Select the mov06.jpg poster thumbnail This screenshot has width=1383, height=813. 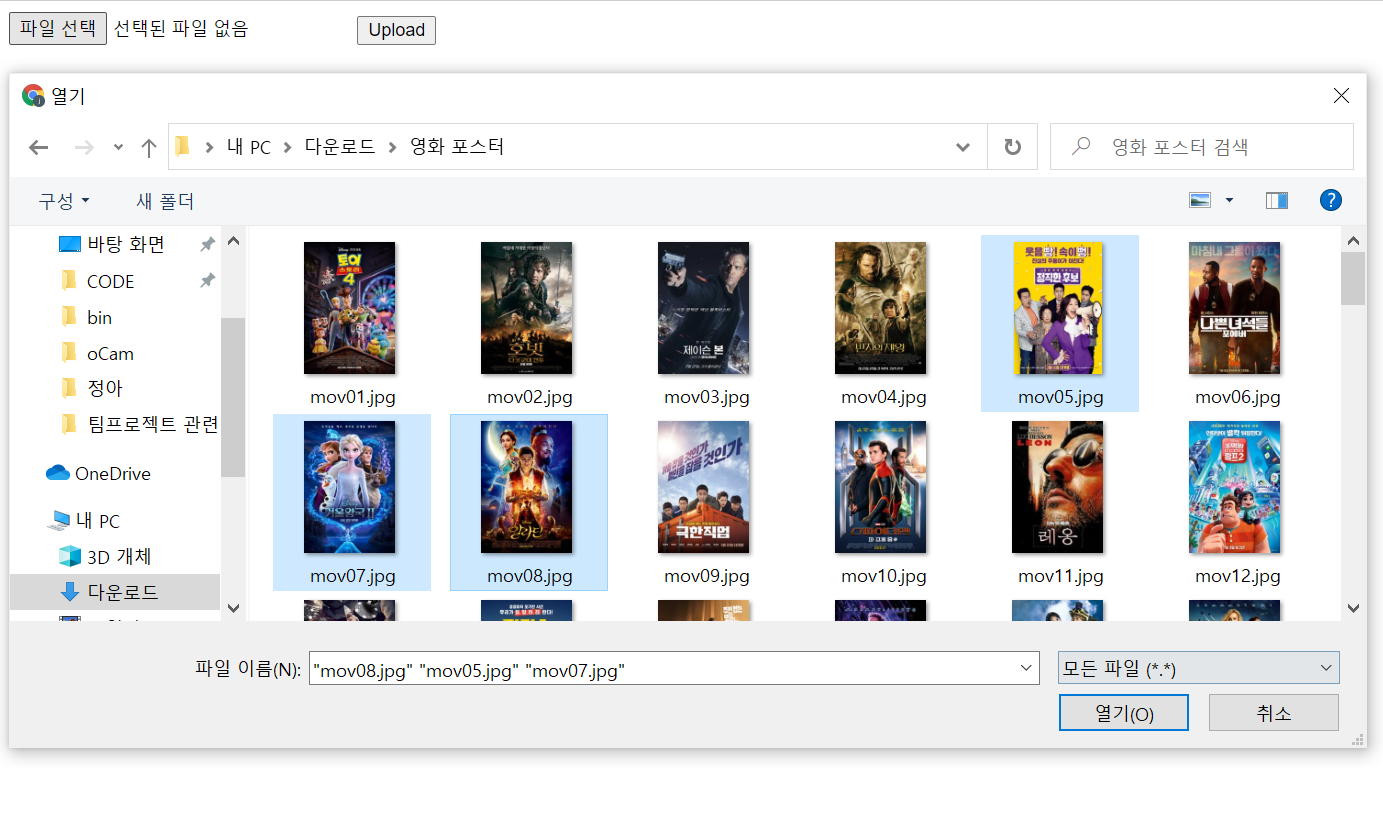(x=1234, y=308)
